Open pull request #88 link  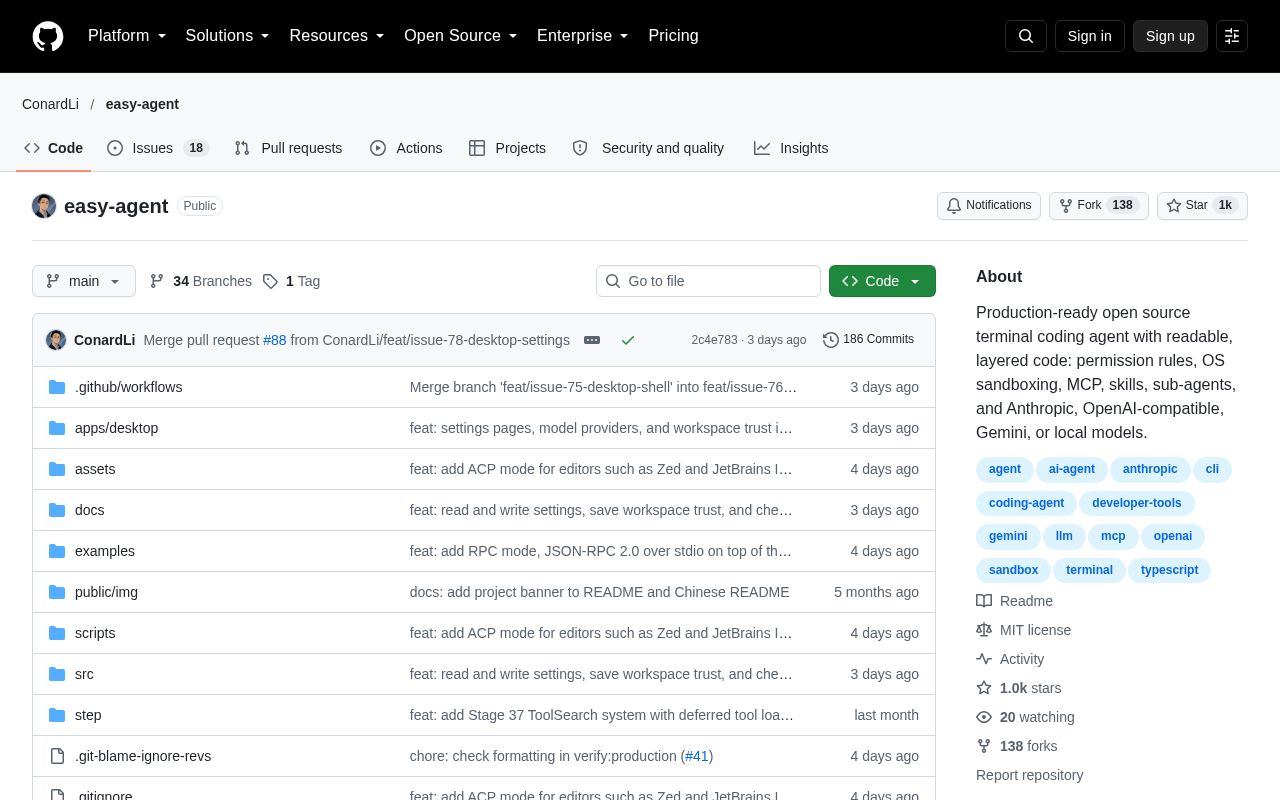coord(275,340)
